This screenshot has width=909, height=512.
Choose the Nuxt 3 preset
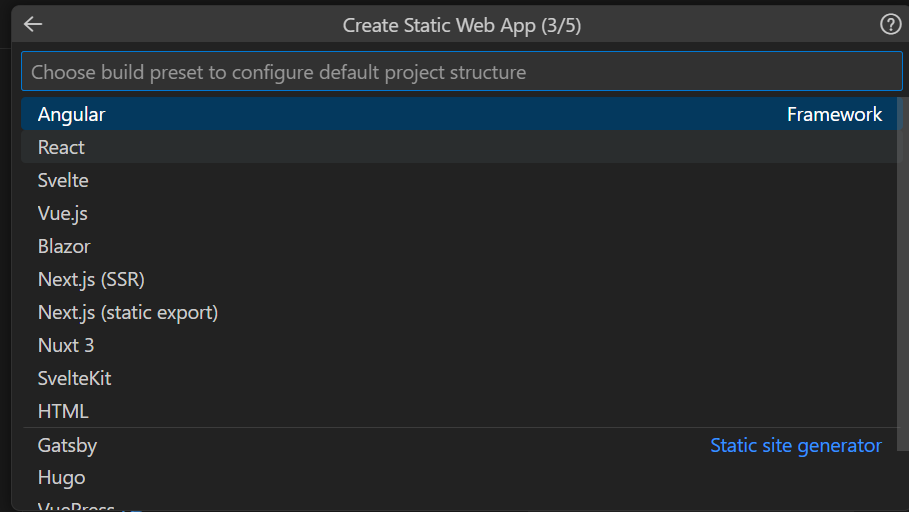pyautogui.click(x=66, y=346)
